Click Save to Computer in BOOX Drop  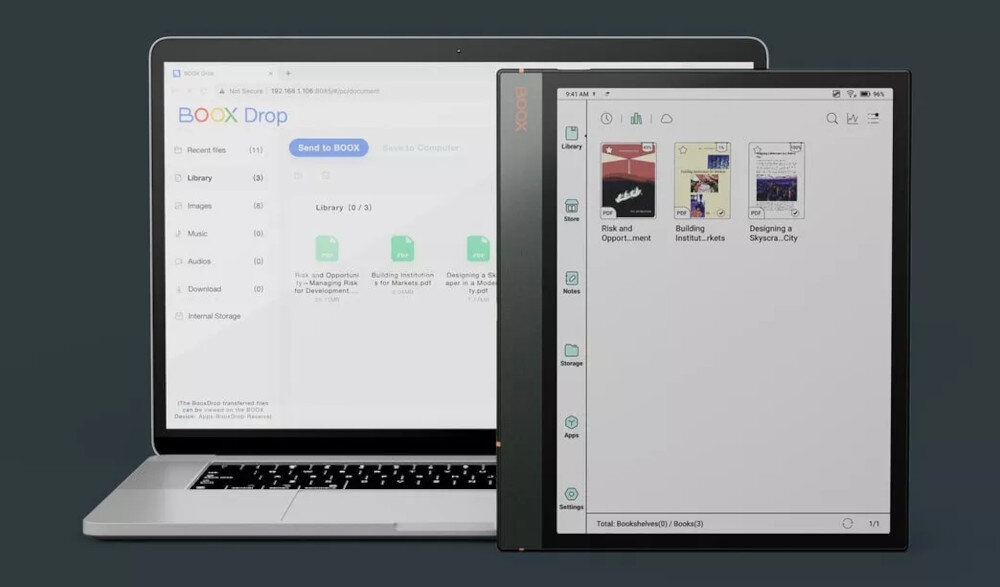tap(421, 148)
